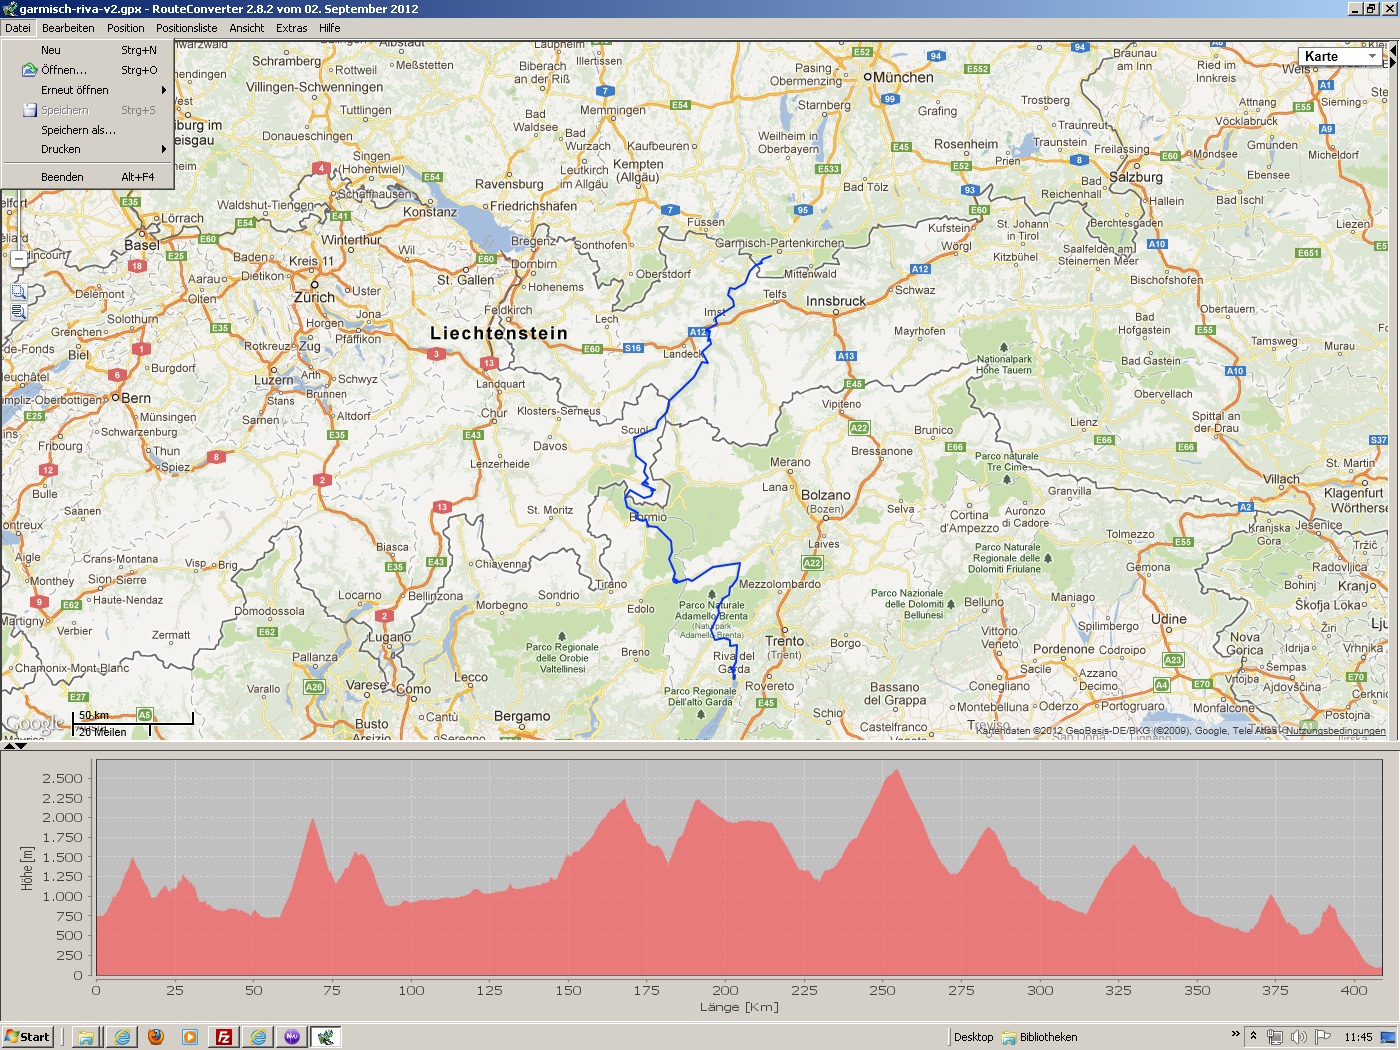Launch first Internet Explorer taskbar icon

(121, 1037)
